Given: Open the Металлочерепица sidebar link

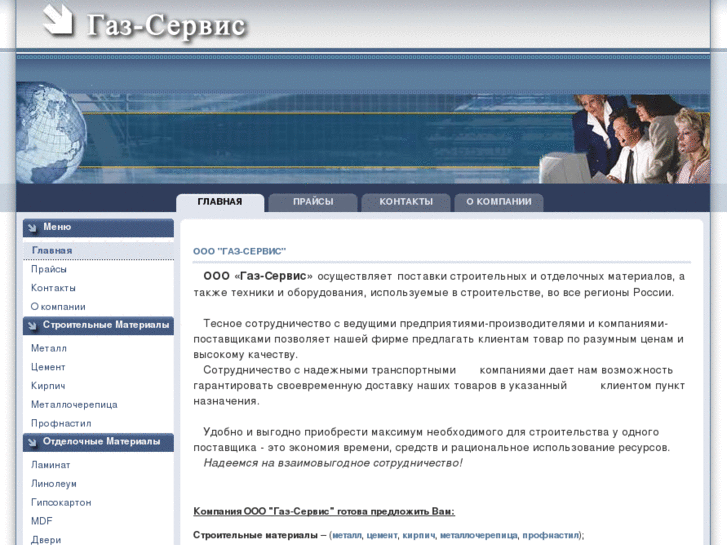Looking at the screenshot, I should click(74, 405).
